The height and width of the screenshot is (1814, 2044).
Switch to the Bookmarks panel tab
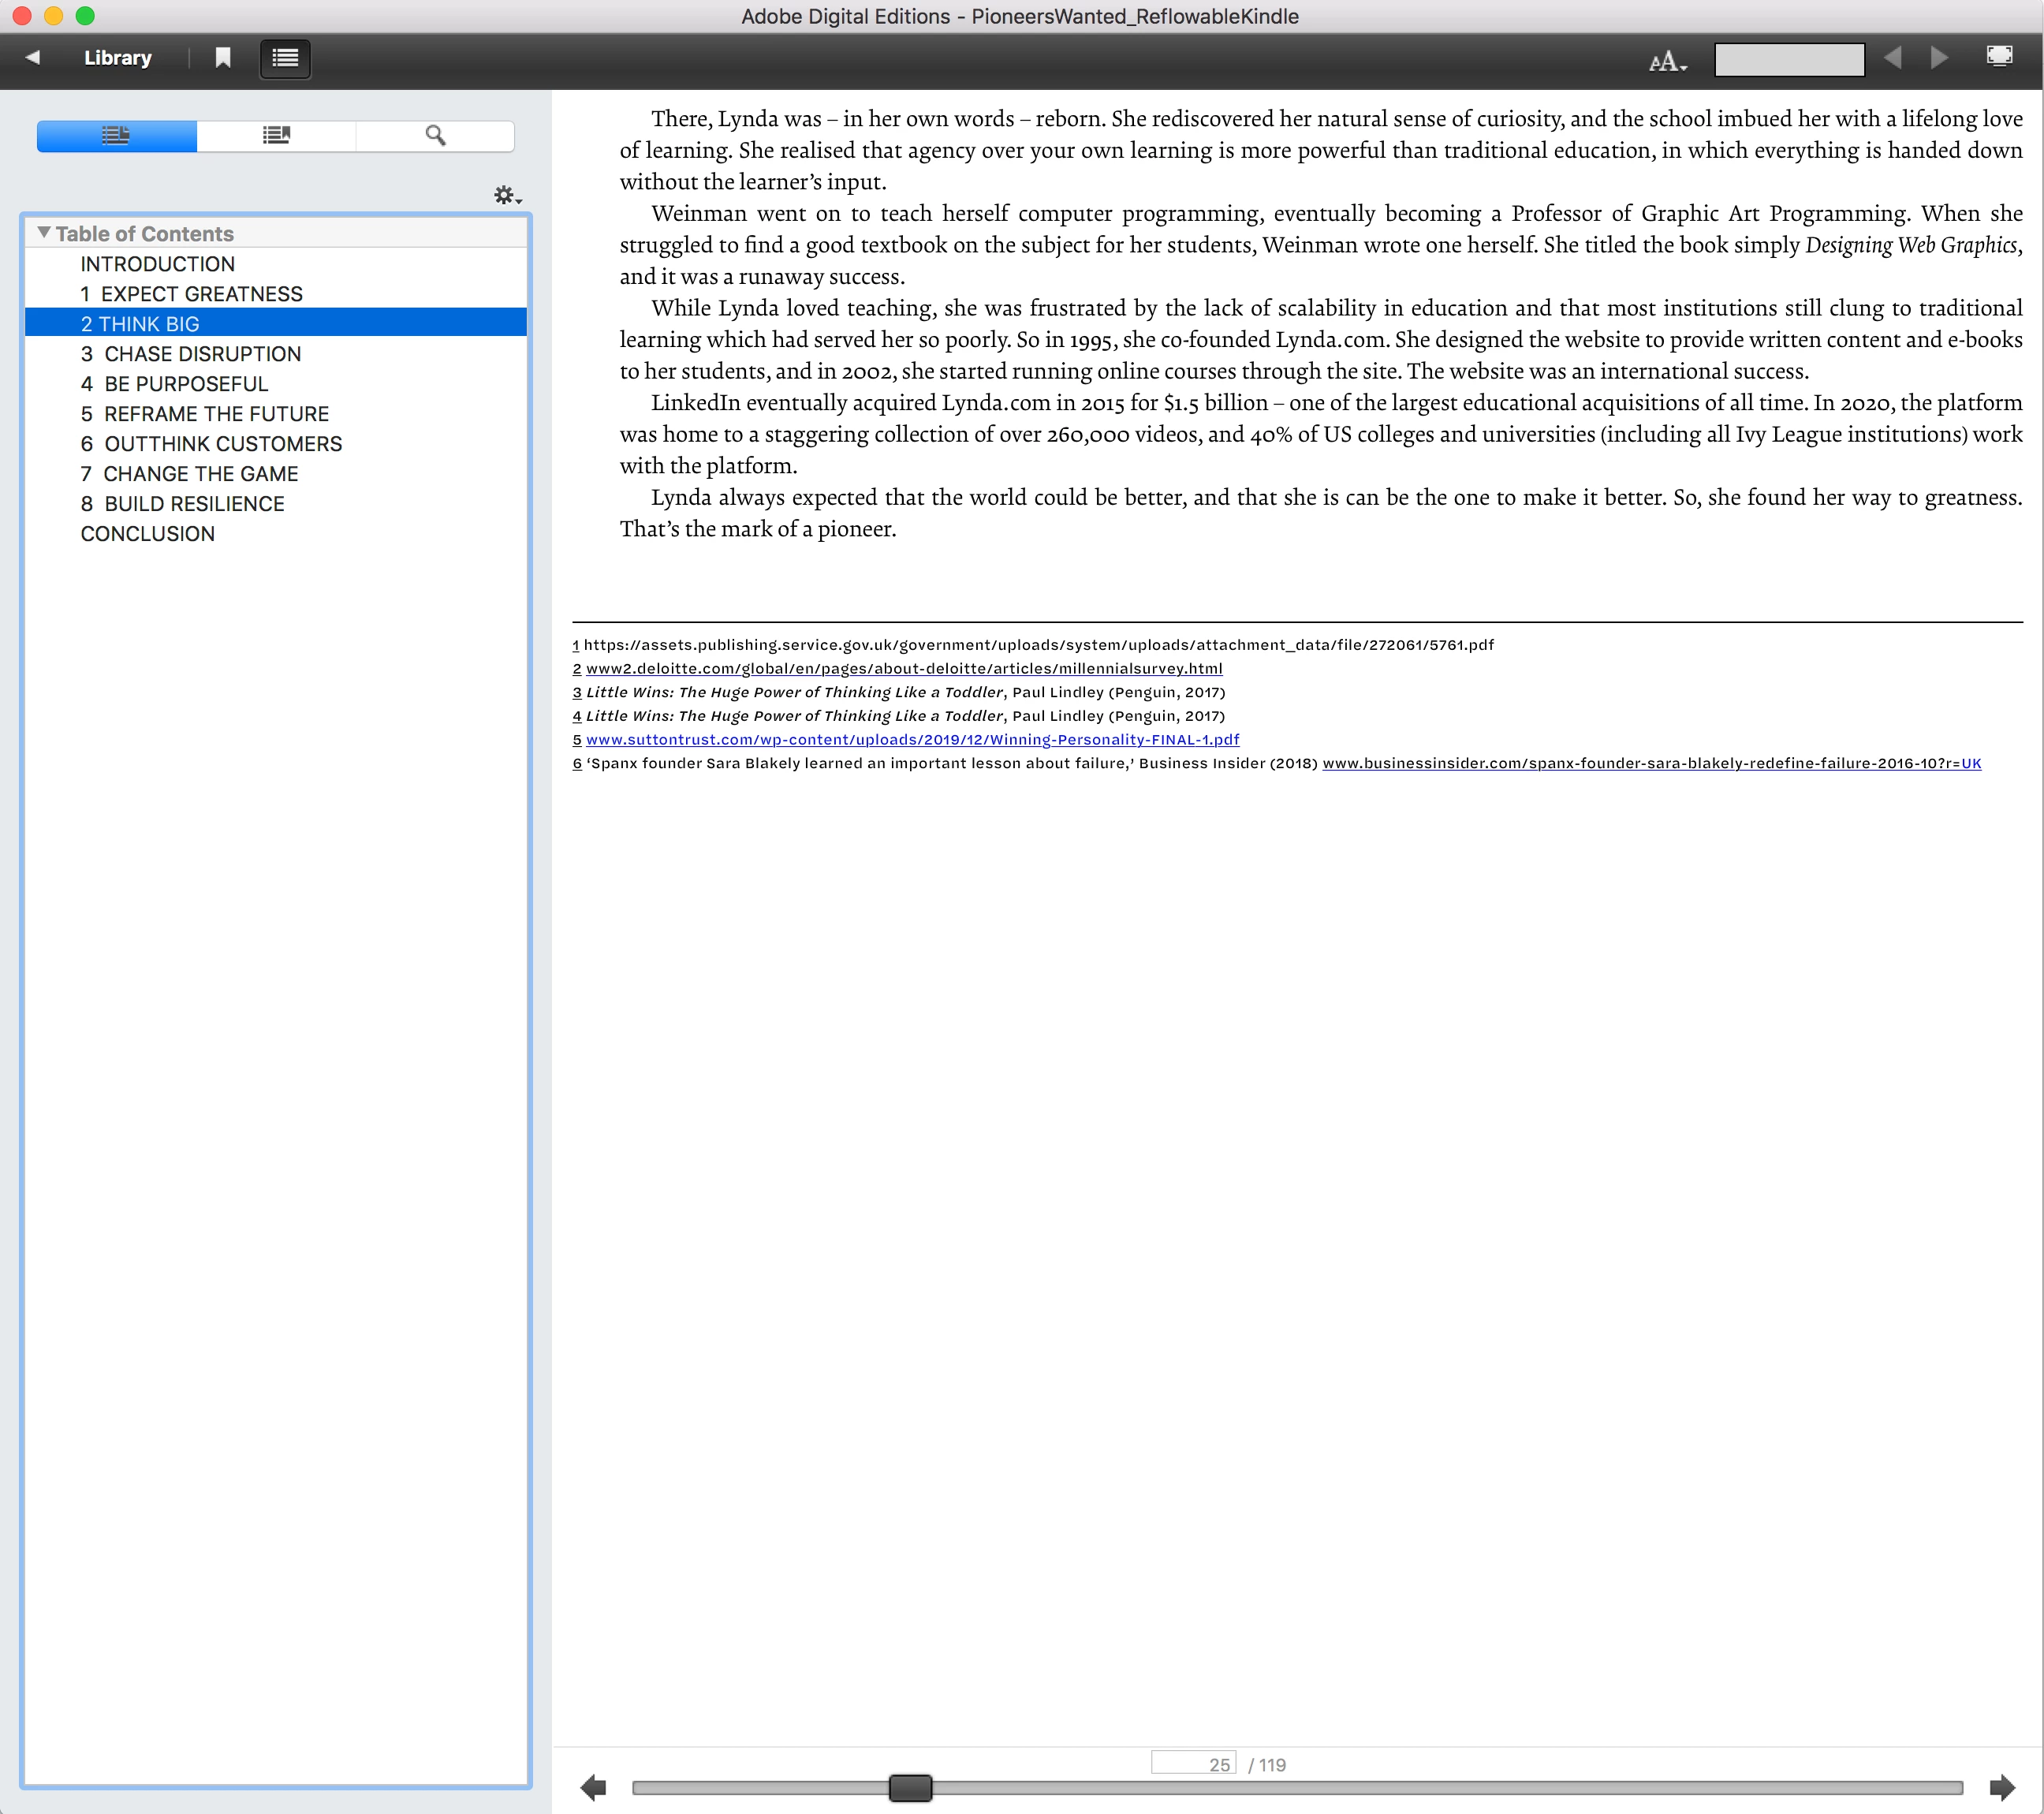point(276,135)
